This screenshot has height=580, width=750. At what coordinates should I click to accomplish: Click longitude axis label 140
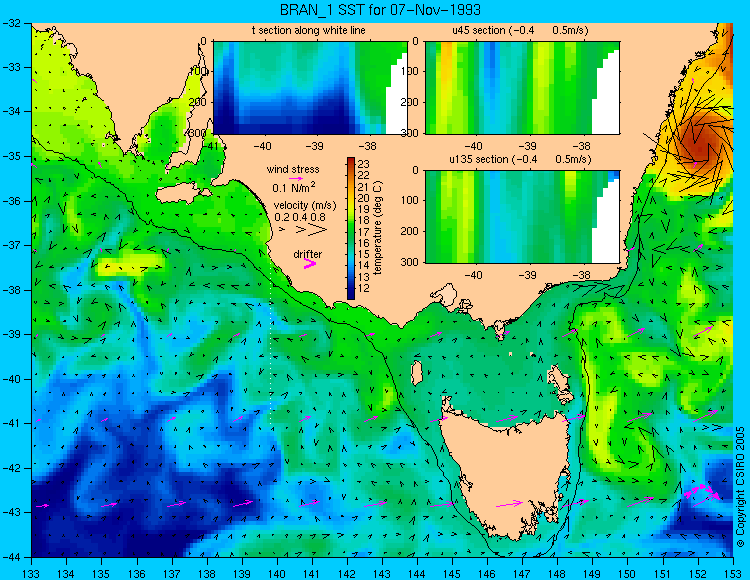(x=277, y=573)
